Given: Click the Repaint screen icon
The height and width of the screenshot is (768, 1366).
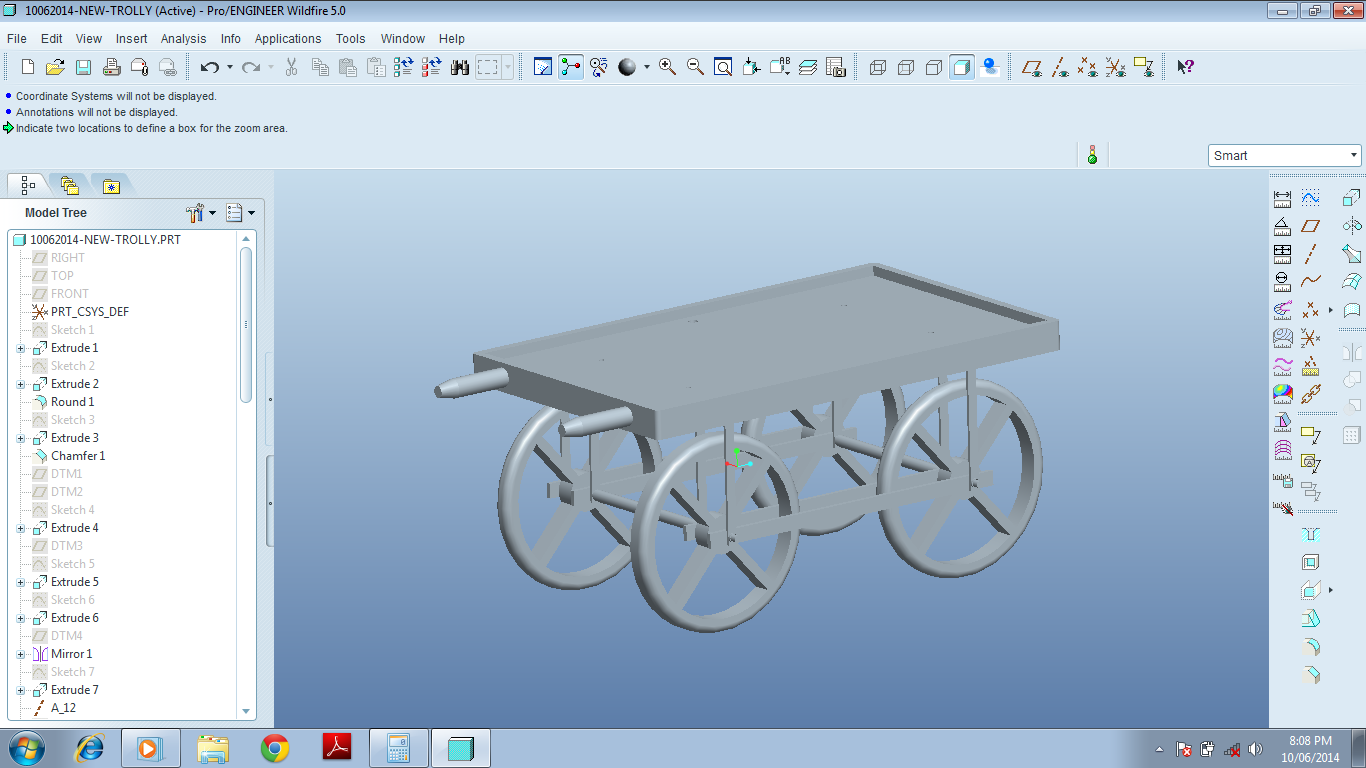Looking at the screenshot, I should (543, 67).
